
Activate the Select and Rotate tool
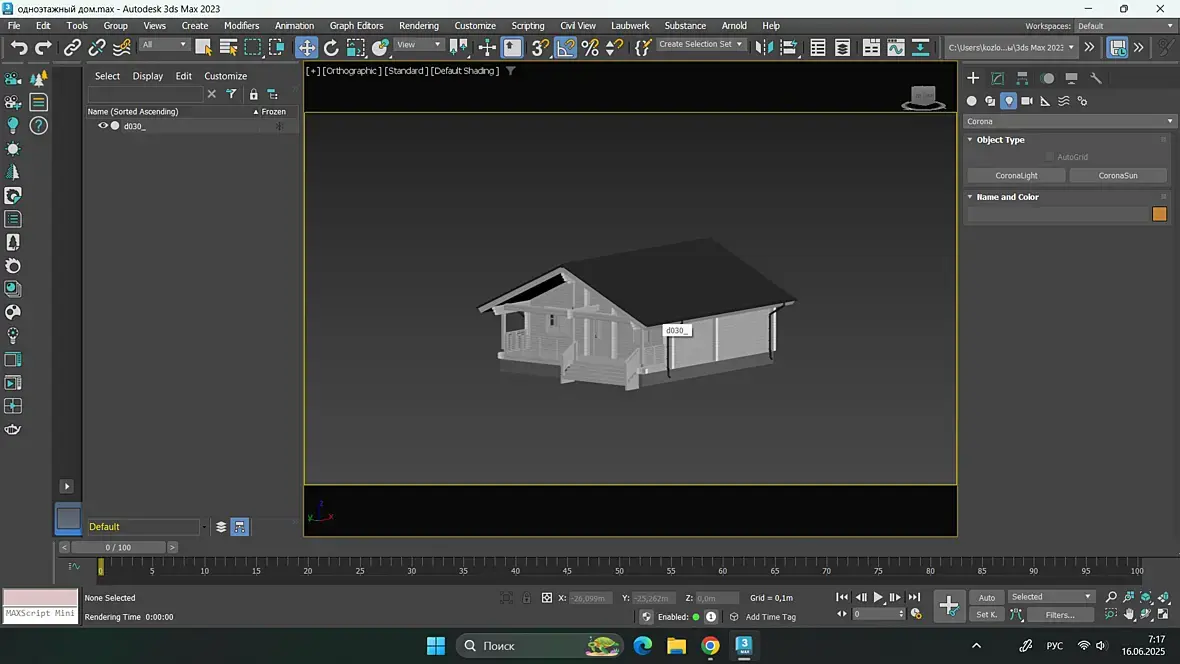[331, 47]
